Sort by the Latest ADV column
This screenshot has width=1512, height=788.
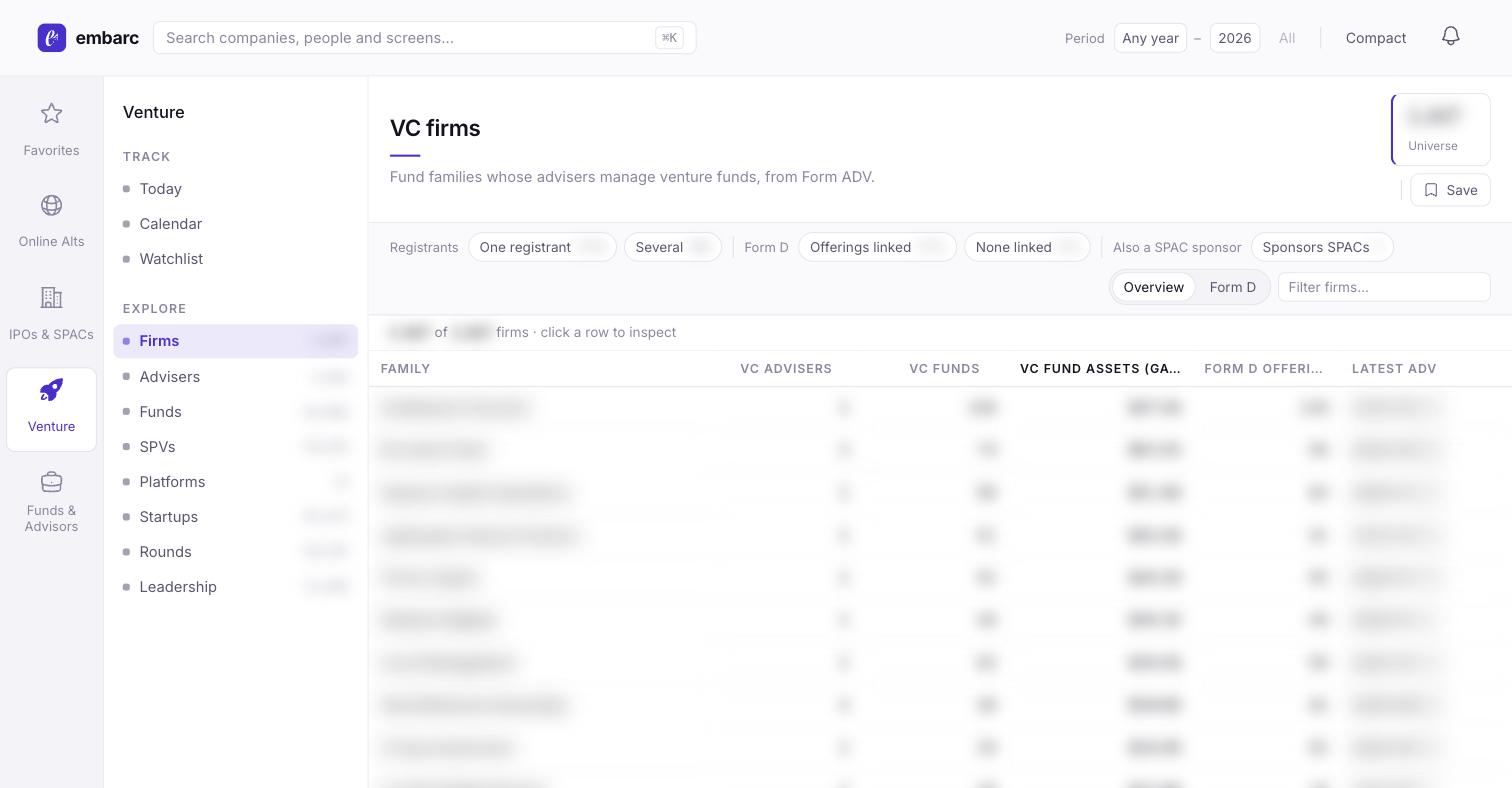click(x=1394, y=369)
